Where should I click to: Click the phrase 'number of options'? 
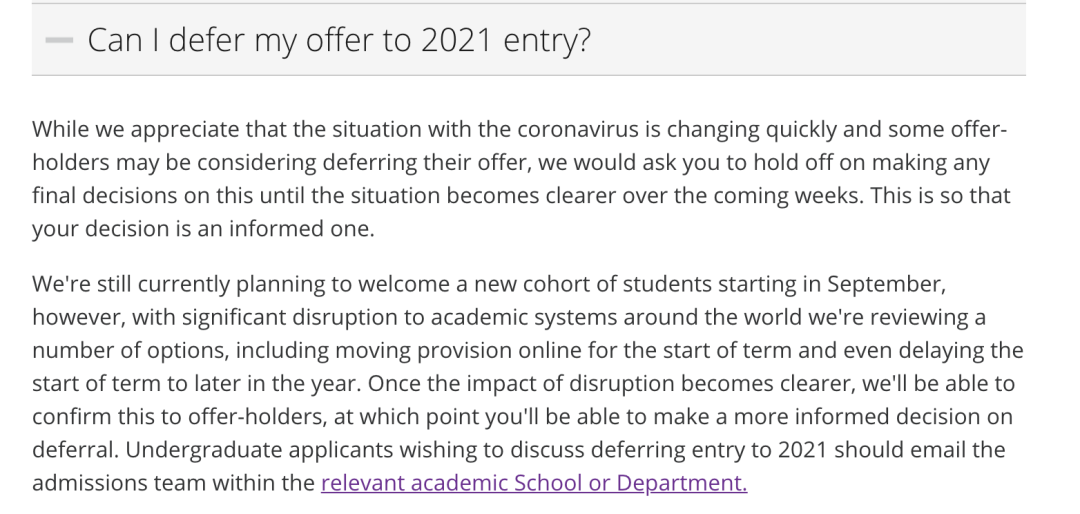point(130,351)
